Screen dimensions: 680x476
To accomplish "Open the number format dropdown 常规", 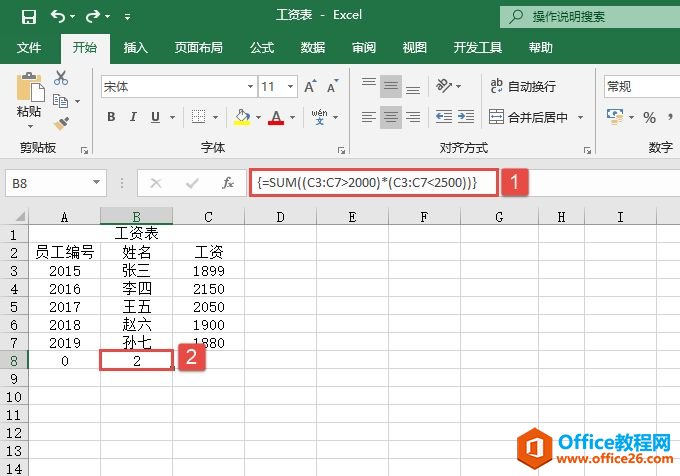I will coord(640,87).
